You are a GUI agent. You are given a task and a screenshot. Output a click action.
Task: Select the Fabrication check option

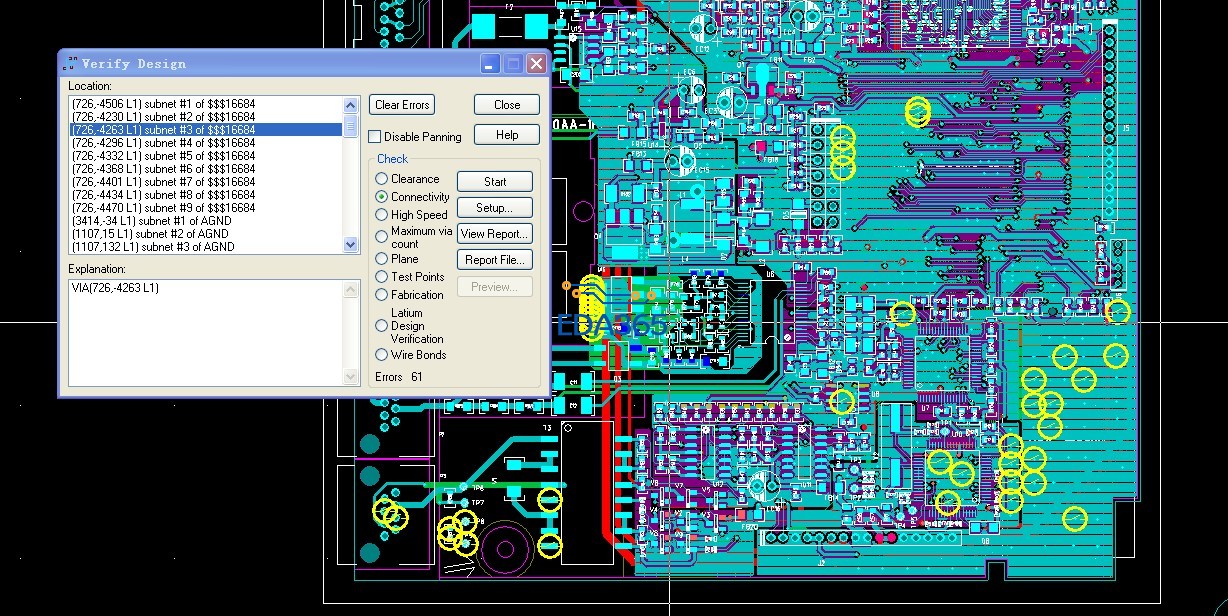click(382, 295)
